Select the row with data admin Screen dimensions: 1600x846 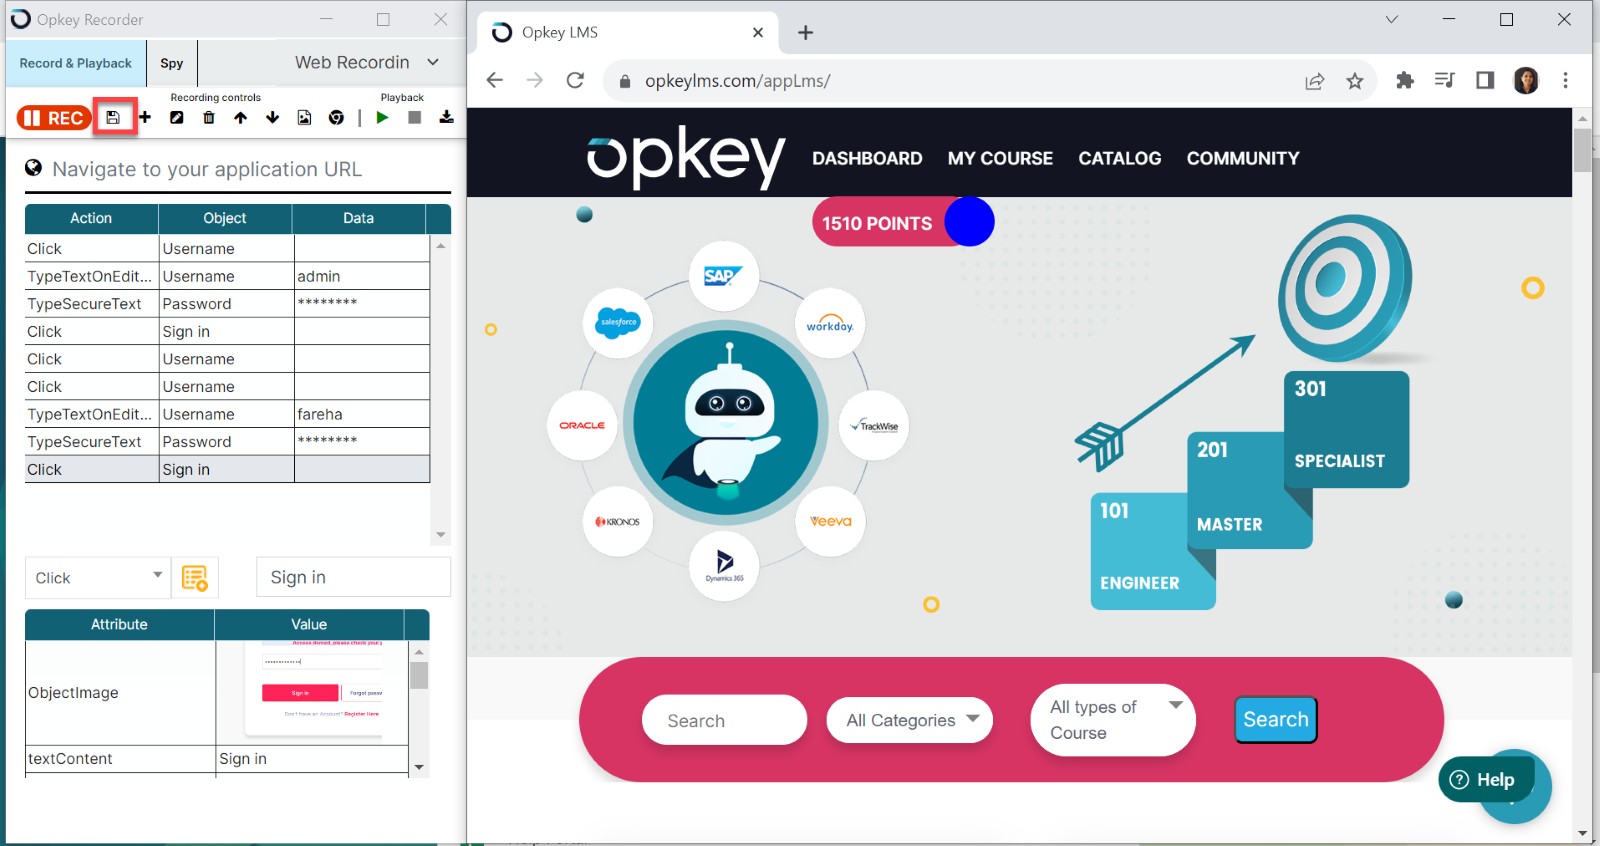[x=227, y=276]
